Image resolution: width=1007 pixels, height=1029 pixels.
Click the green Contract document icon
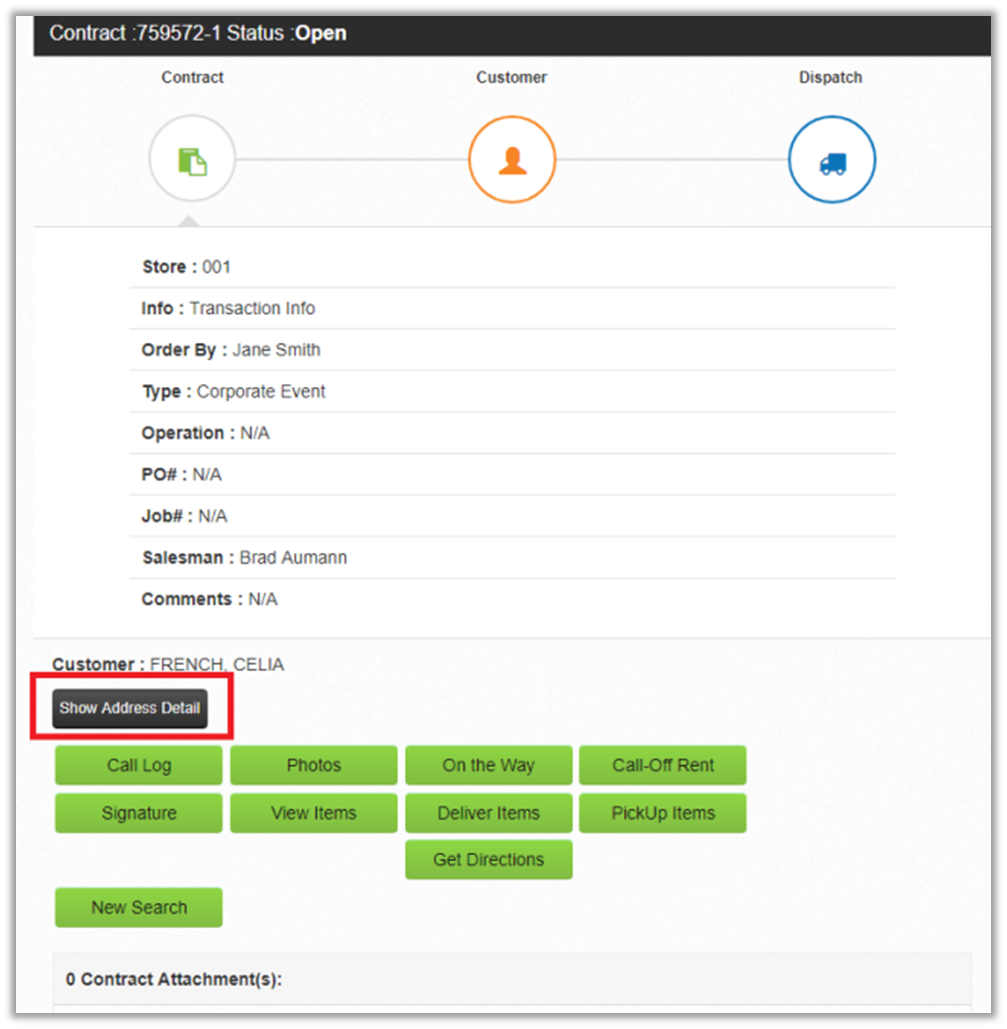pos(192,160)
